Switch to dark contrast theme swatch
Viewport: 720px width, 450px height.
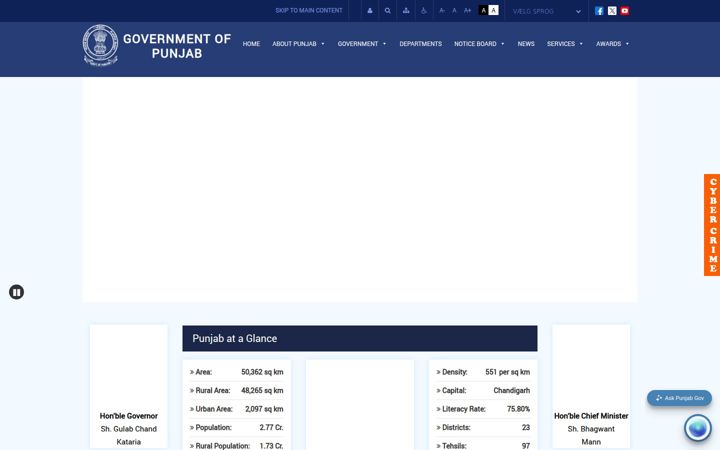483,10
